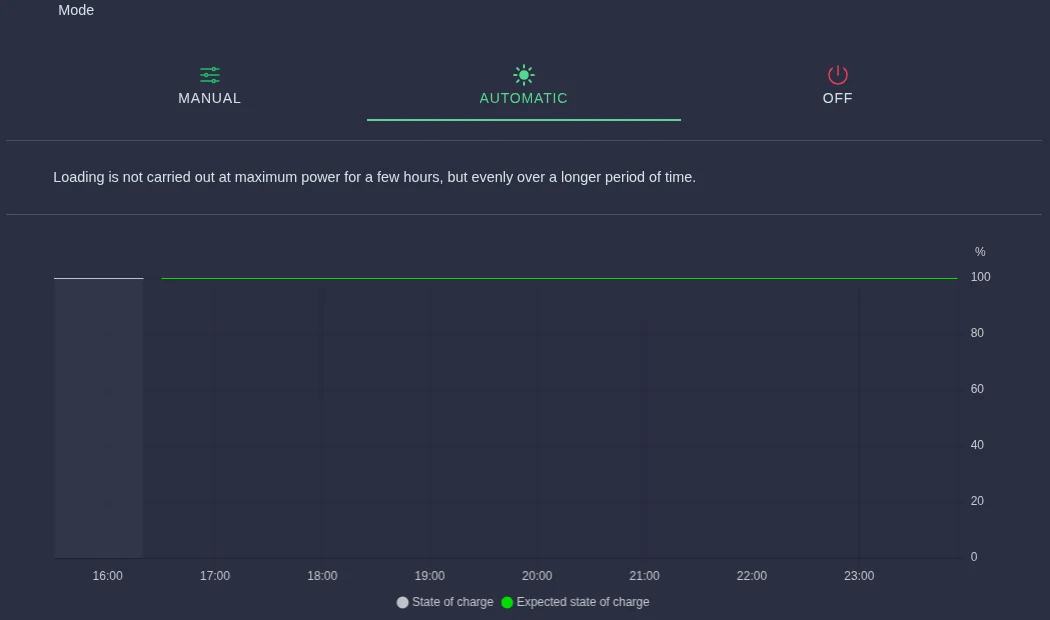Screen dimensions: 1050x620
Task: Toggle Expected state of charge legend dot
Action: (507, 603)
